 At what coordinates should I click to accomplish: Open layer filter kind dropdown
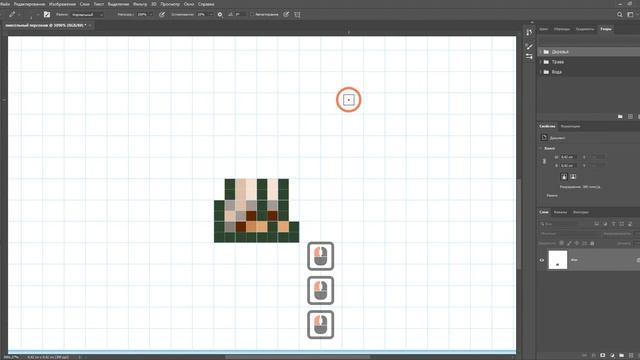(x=559, y=224)
